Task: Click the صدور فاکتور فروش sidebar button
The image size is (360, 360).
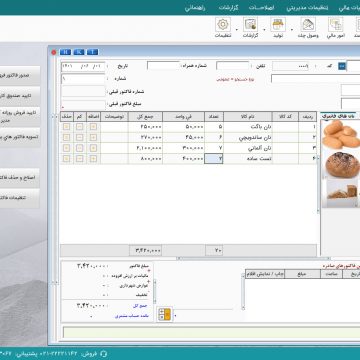Action: [x=20, y=75]
